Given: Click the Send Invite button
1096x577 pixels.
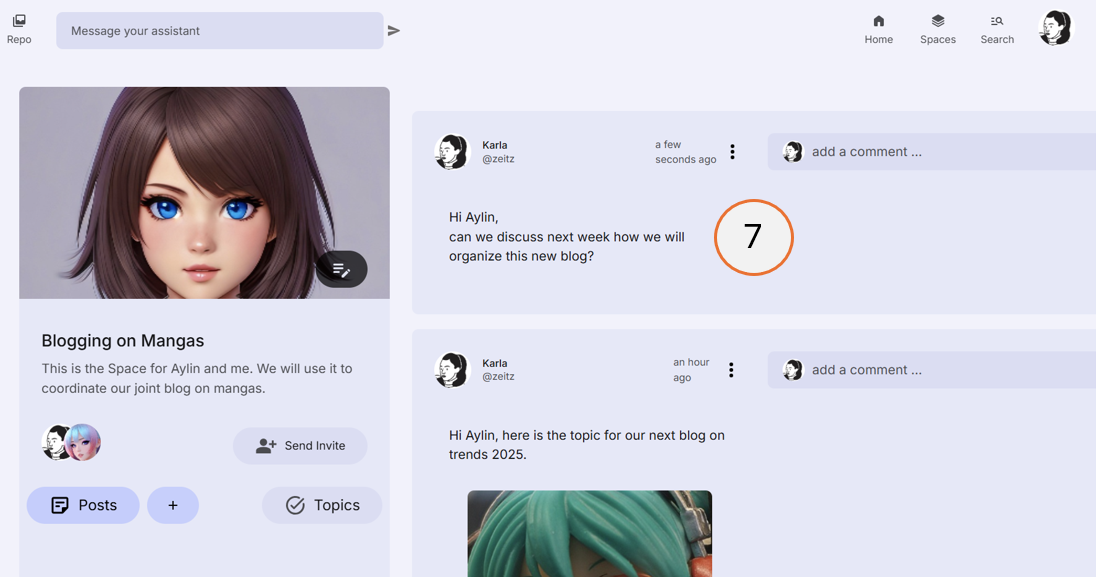Looking at the screenshot, I should tap(300, 445).
